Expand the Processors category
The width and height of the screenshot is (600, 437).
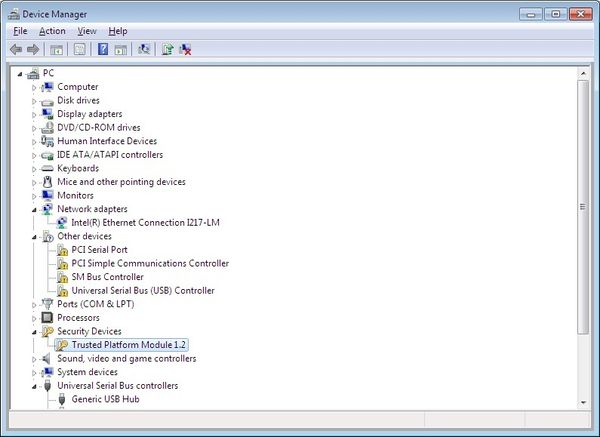tap(34, 318)
